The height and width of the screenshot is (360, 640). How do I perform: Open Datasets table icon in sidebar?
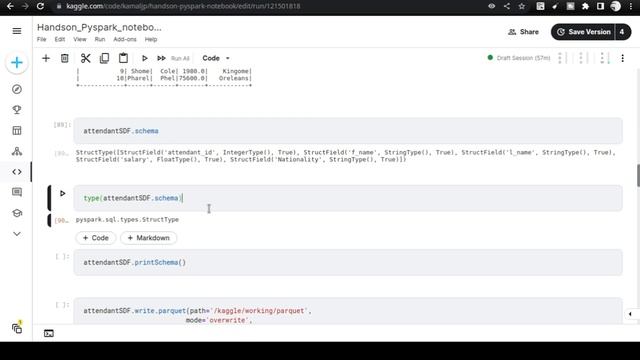[17, 131]
